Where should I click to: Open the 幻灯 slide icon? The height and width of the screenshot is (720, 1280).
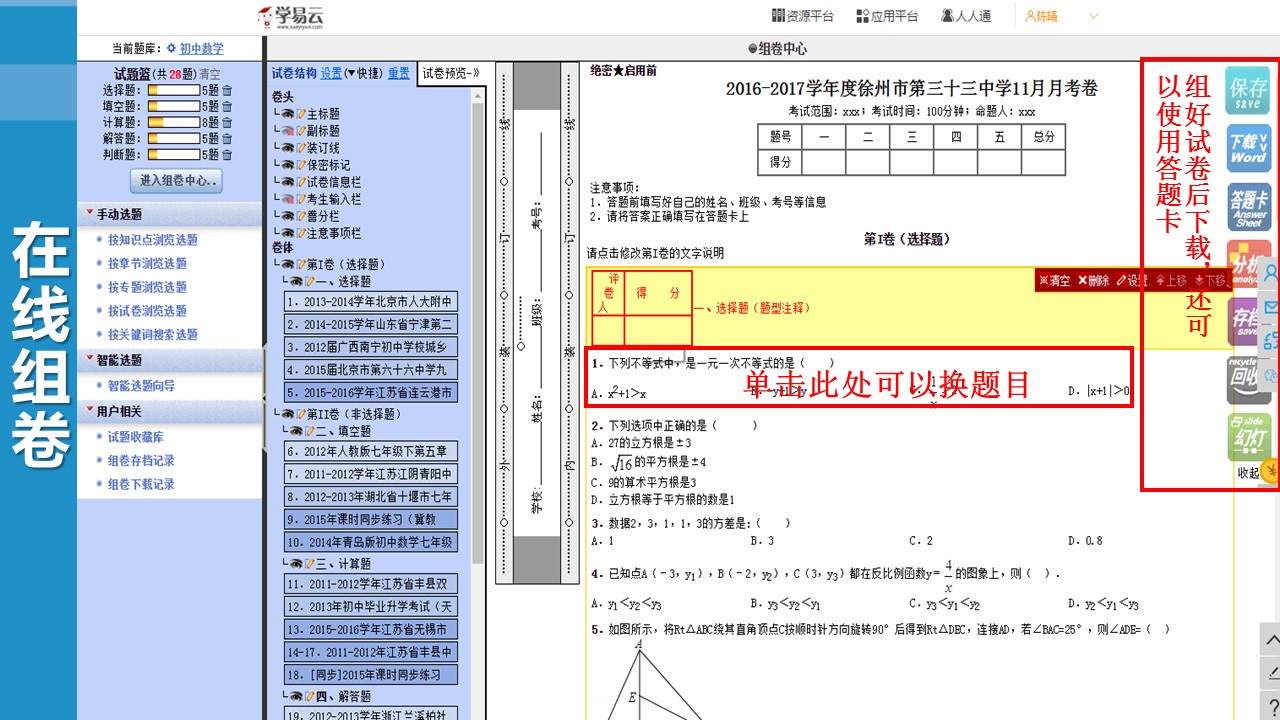1248,437
